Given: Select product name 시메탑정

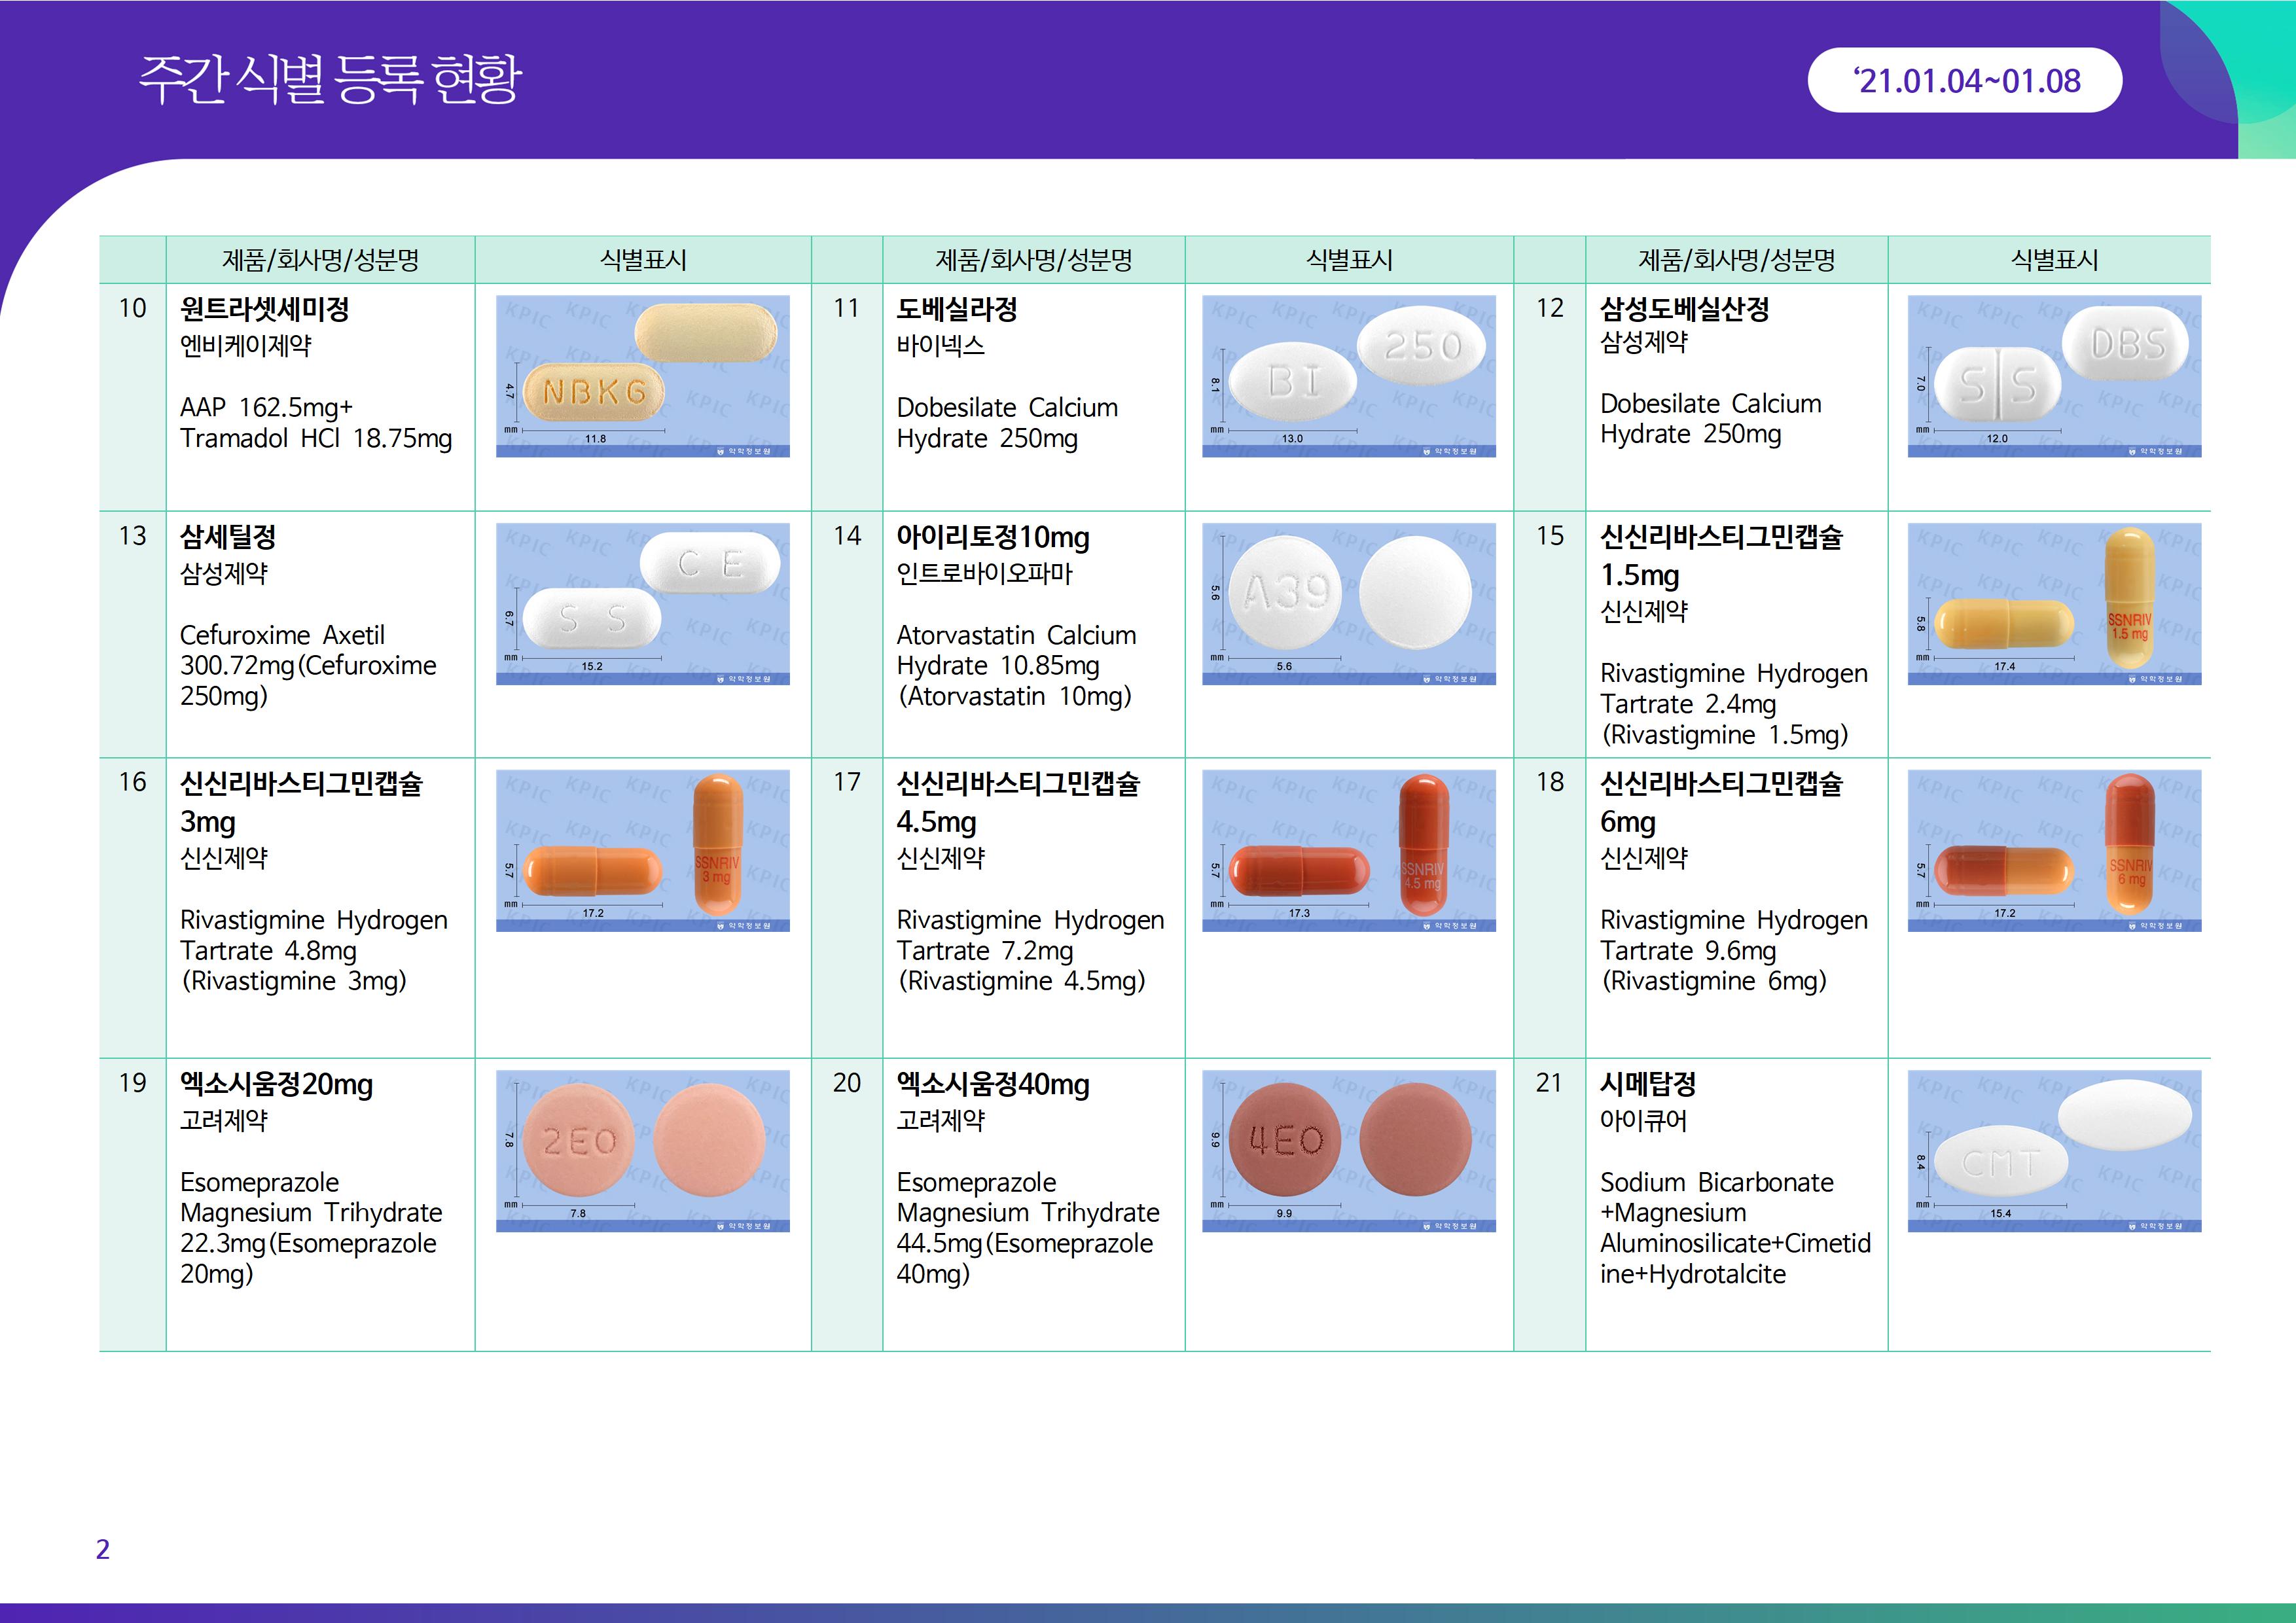Looking at the screenshot, I should (1647, 1084).
